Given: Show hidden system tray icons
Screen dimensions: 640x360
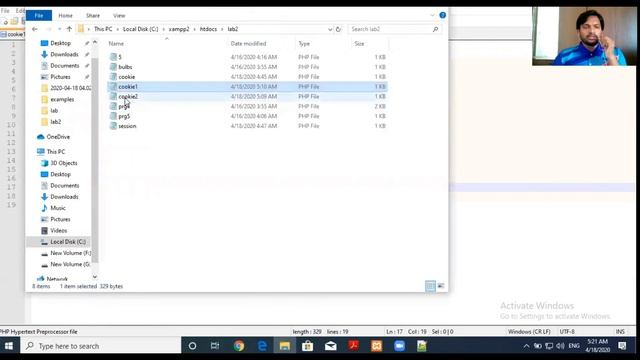Looking at the screenshot, I should tap(526, 346).
